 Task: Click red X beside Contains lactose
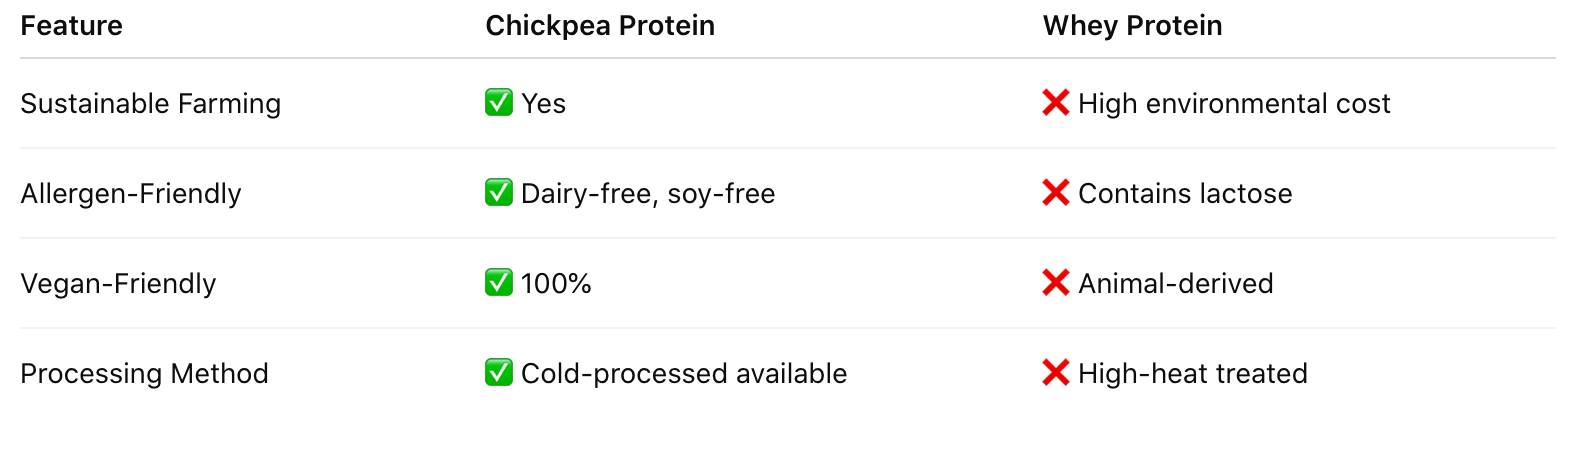point(1056,192)
